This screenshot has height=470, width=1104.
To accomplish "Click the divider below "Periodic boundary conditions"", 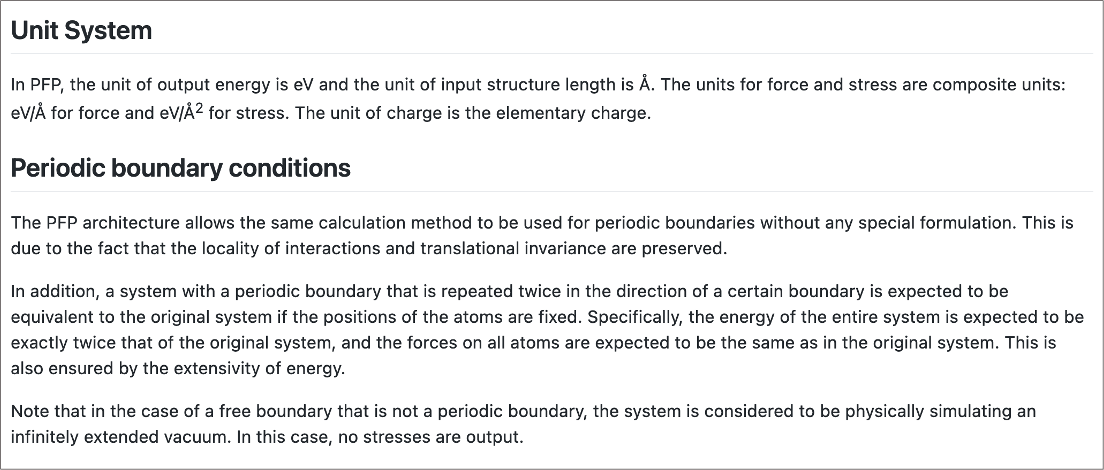I will 551,191.
